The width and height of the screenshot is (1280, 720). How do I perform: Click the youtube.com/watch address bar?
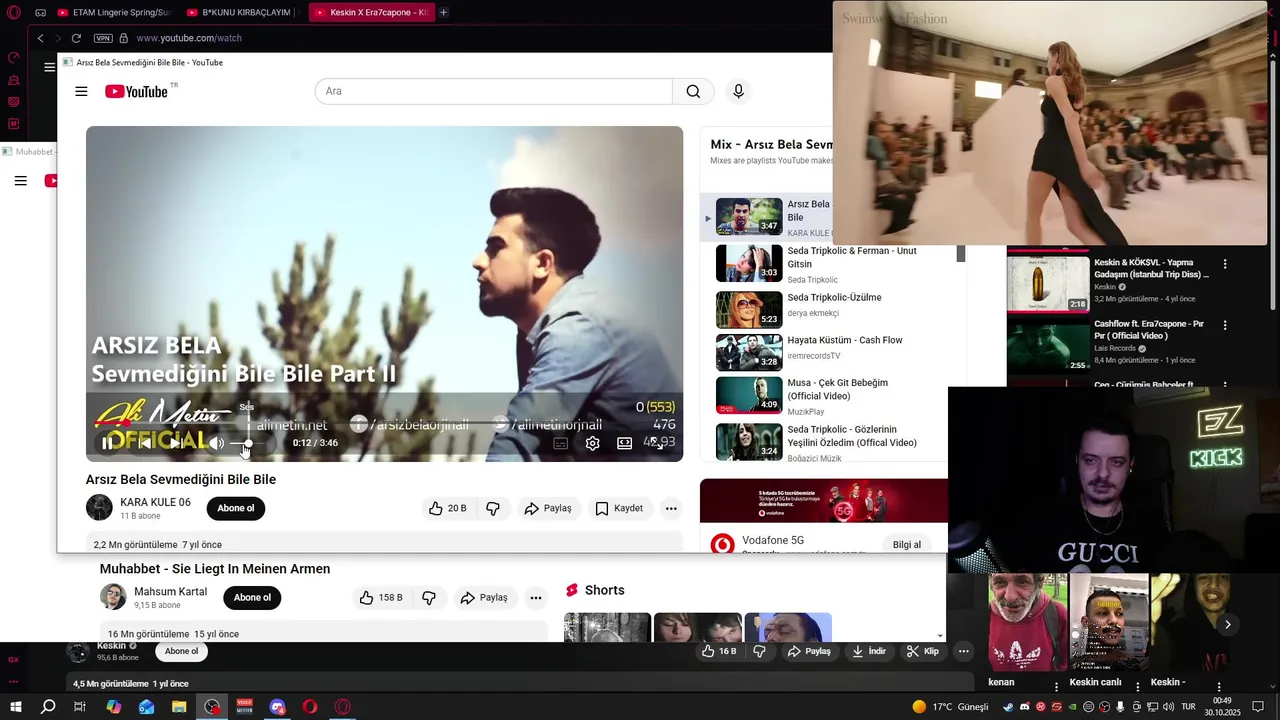[189, 38]
